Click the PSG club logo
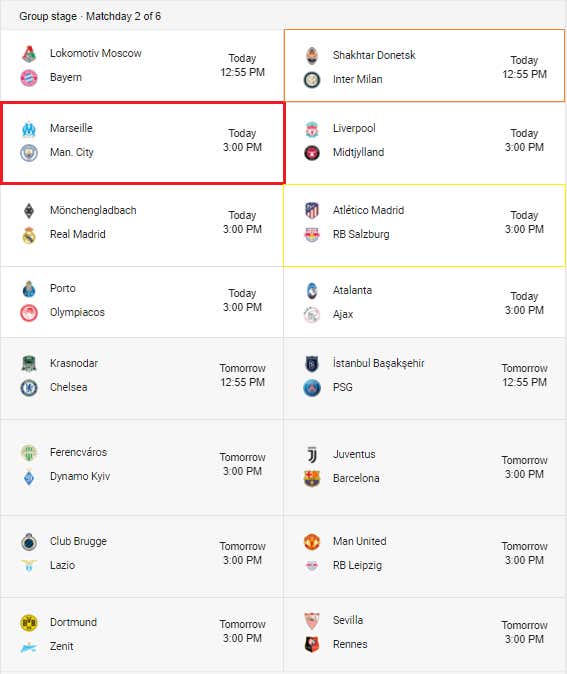This screenshot has width=567, height=674. point(312,387)
